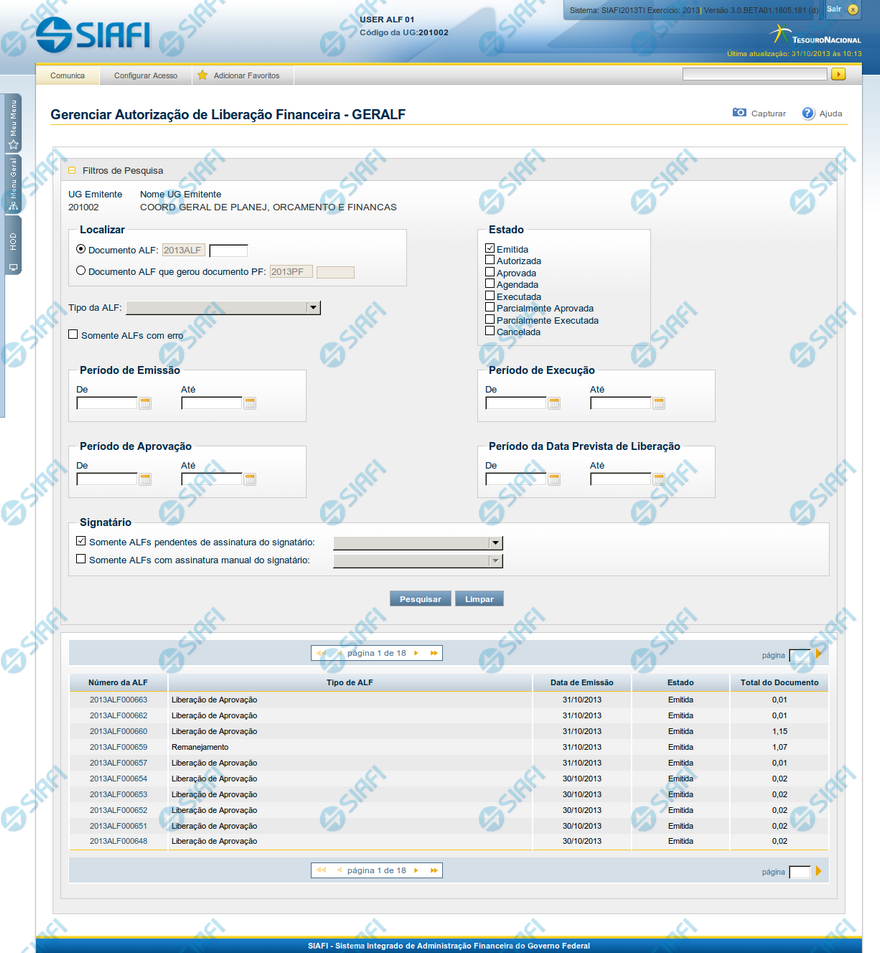Go to next page in top paginator

pos(416,653)
